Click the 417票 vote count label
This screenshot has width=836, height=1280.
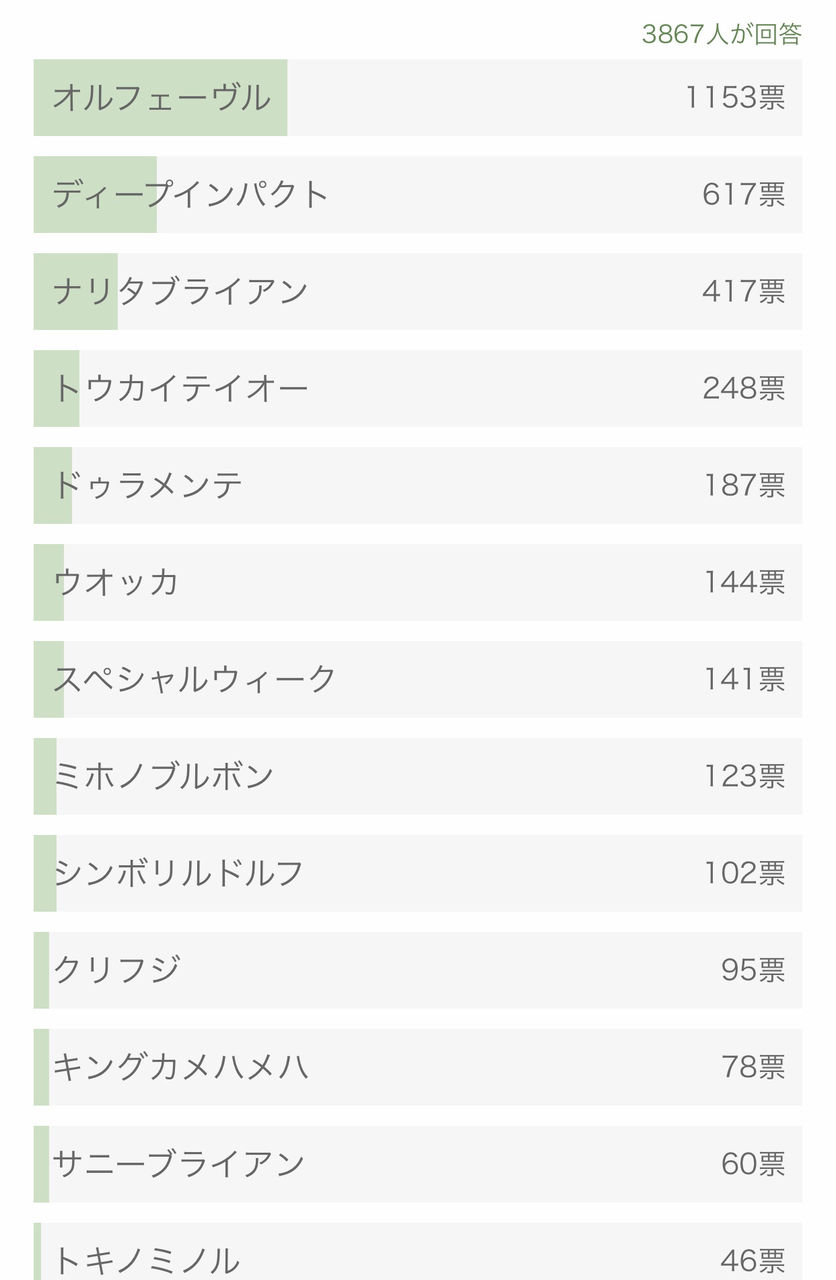point(743,291)
